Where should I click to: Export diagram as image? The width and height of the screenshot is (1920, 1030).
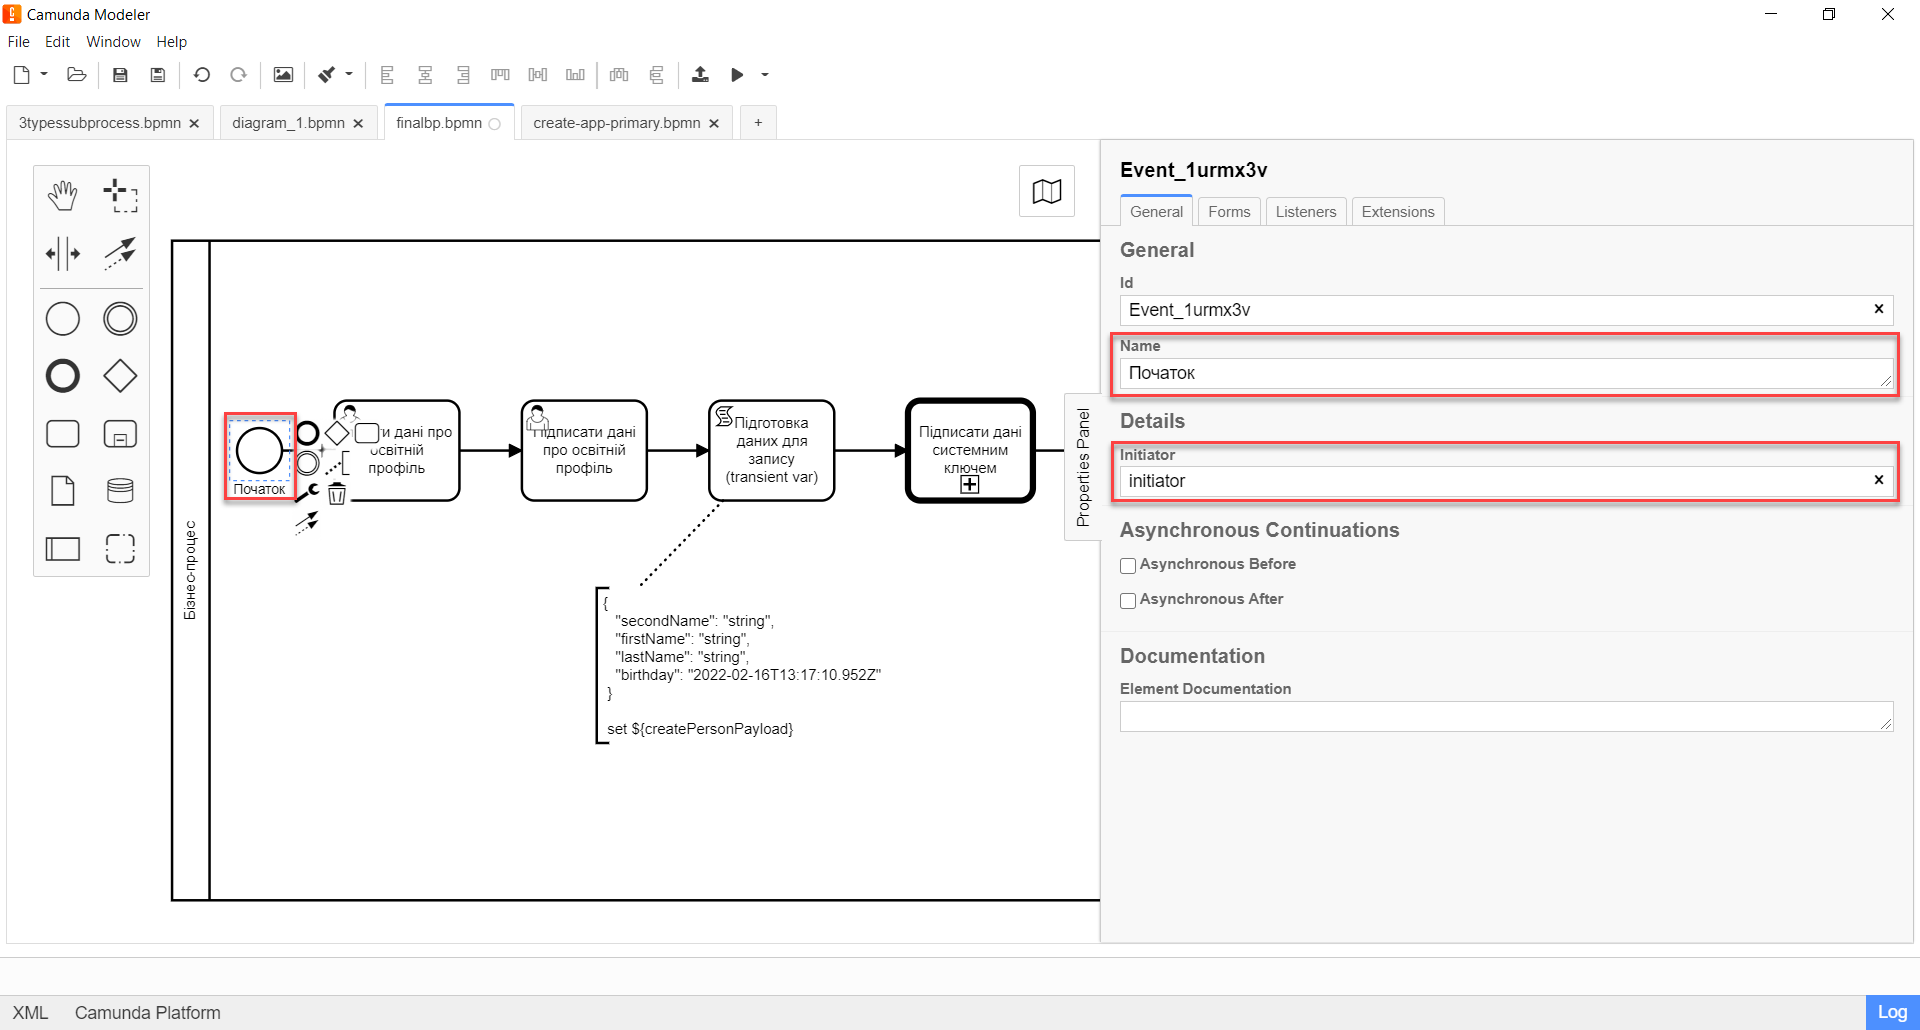pos(283,75)
